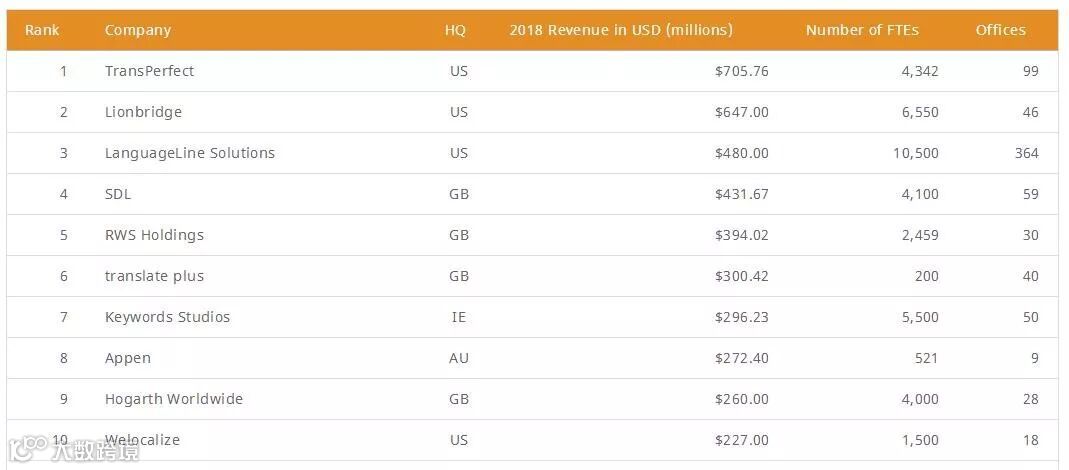Click the Number of FTEs header
This screenshot has height=470, width=1069.
coord(862,30)
